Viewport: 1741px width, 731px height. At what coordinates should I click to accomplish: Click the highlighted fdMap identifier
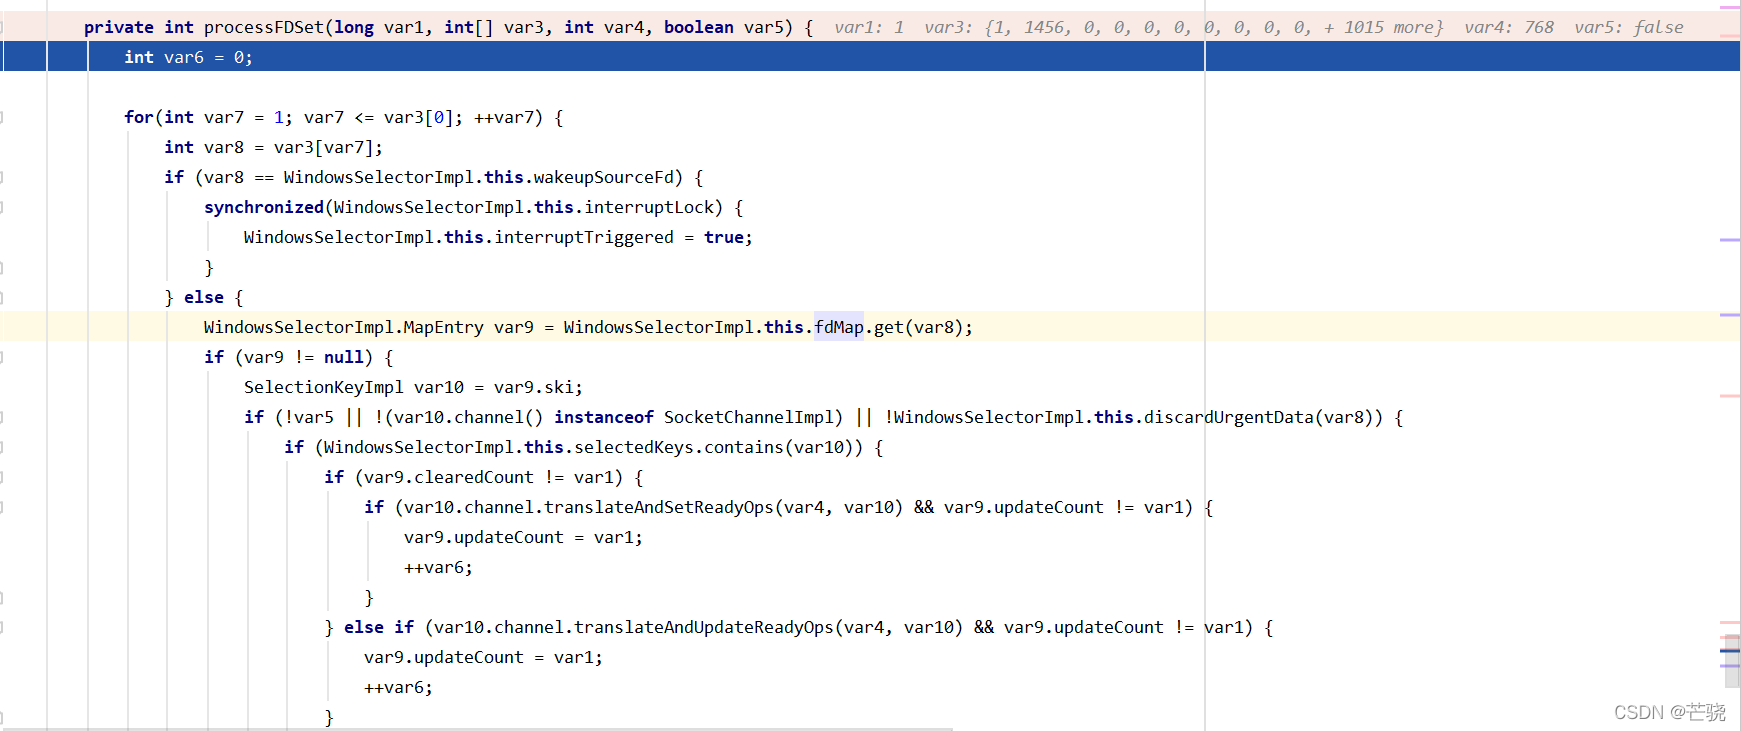[838, 327]
